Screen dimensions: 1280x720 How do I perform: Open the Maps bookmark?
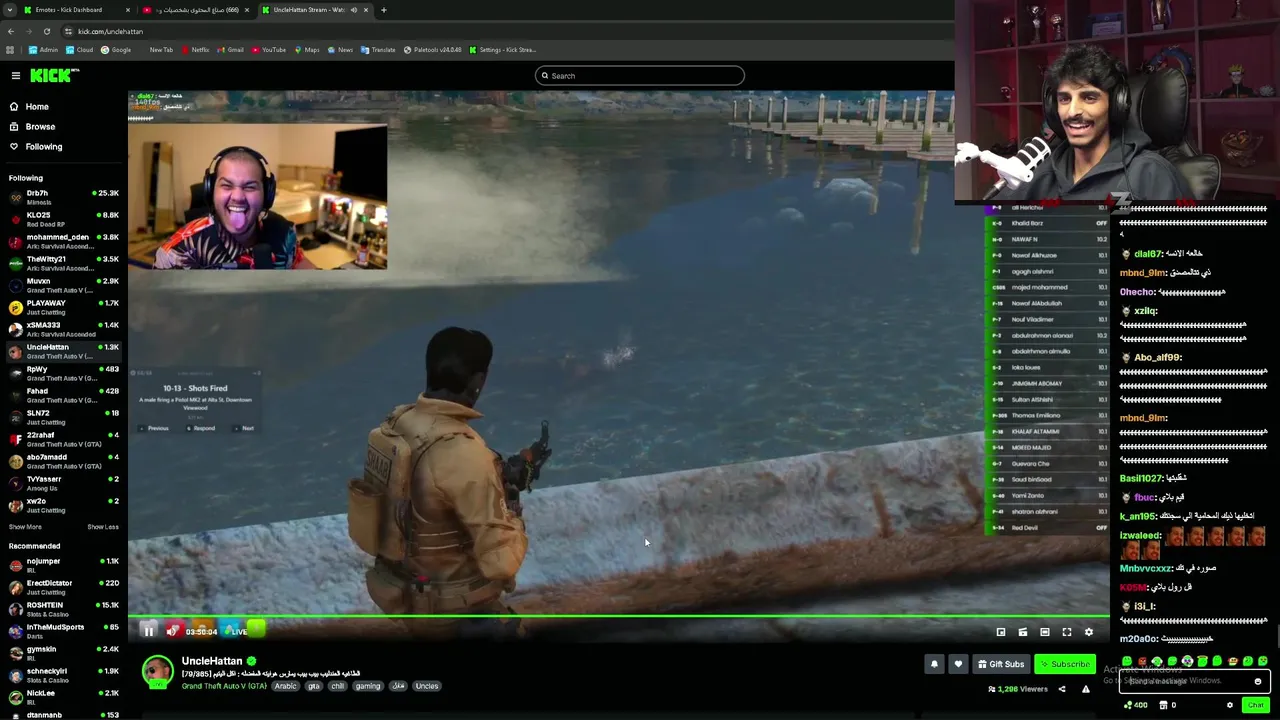pos(307,50)
